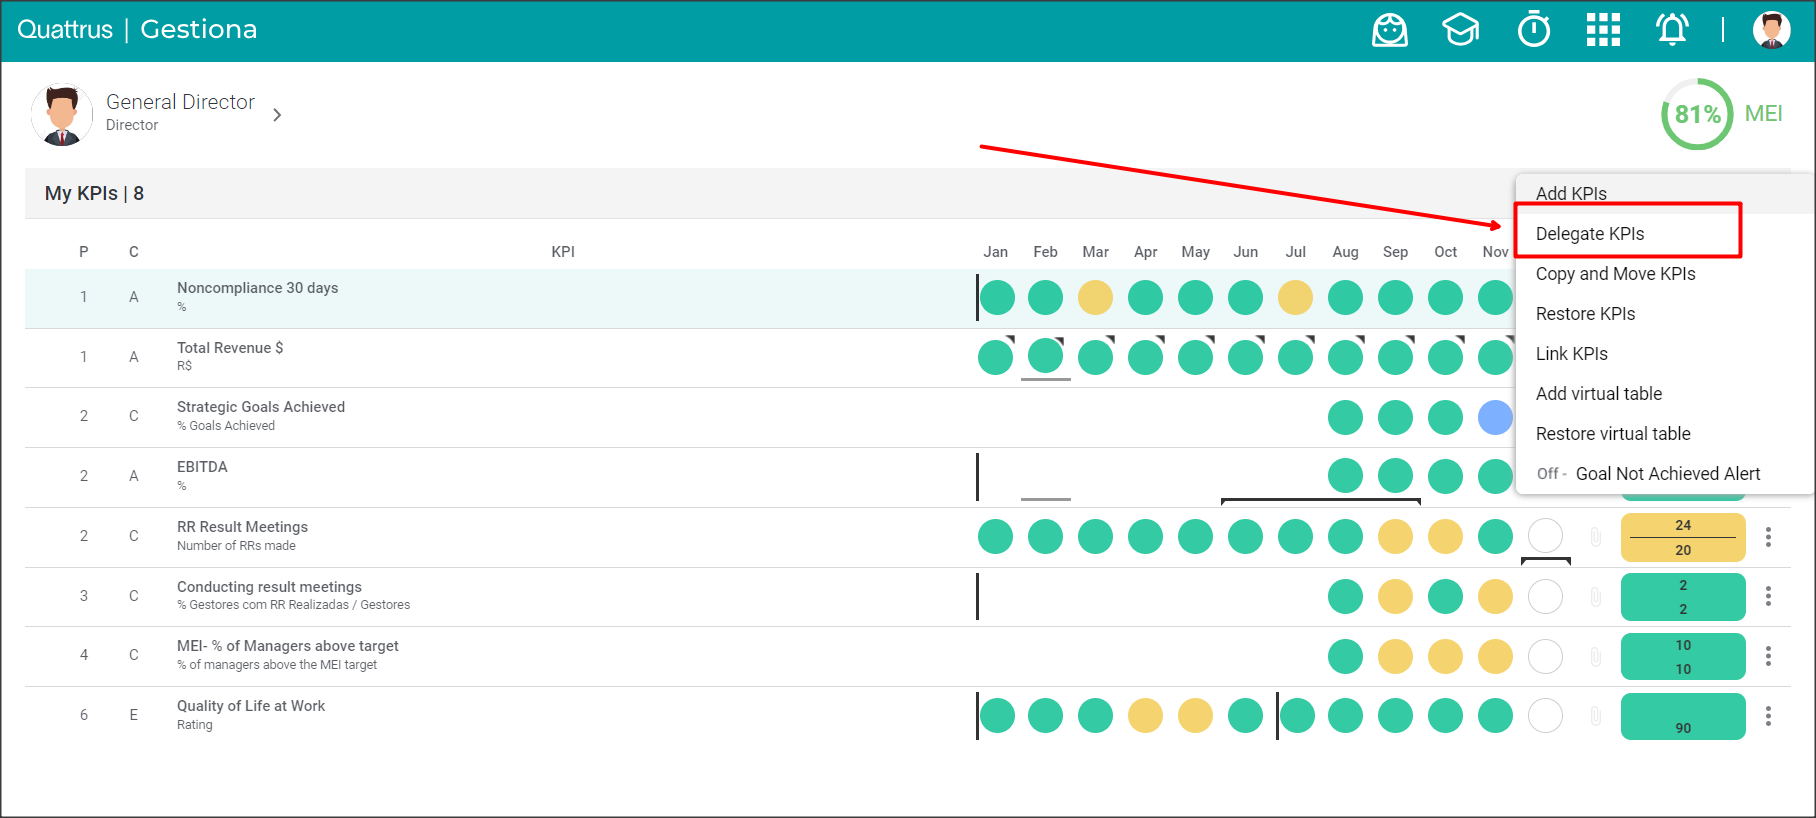
Task: Open the stopwatch timer icon
Action: click(1533, 30)
